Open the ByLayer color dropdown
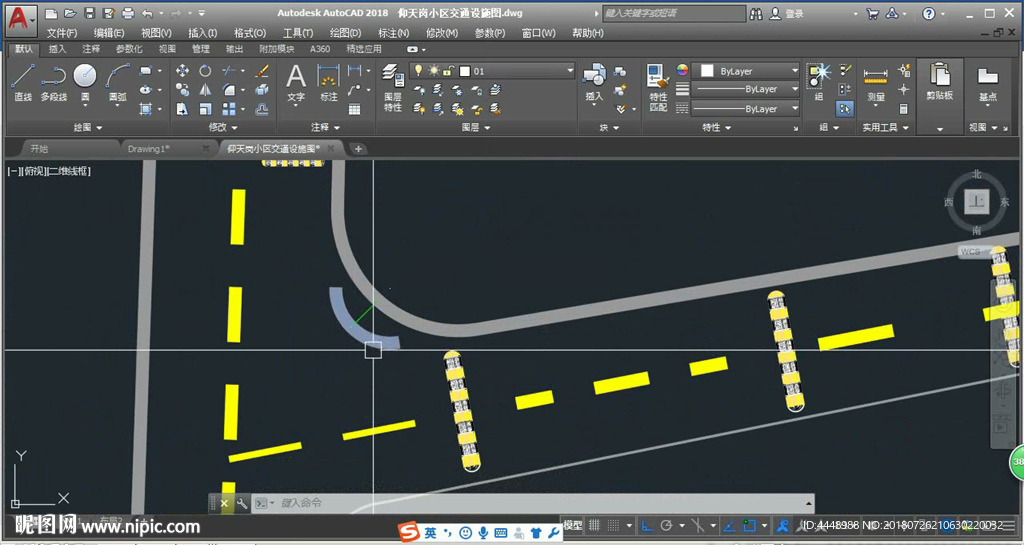Screen dimensions: 1024x545 [795, 70]
